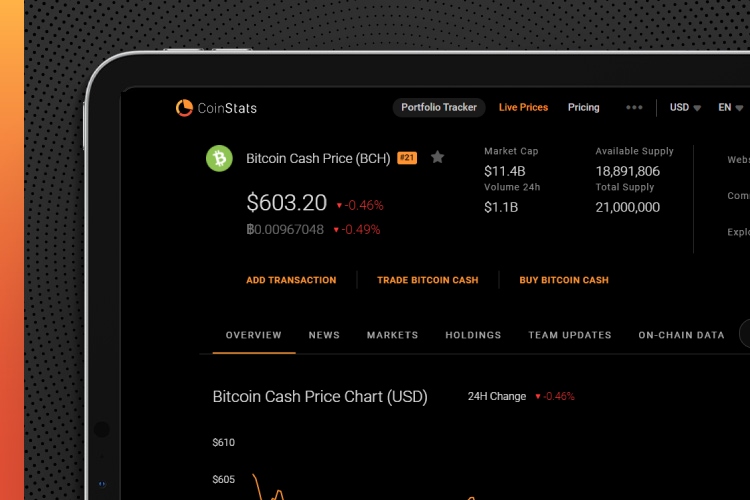Switch to the NEWS tab
Viewport: 750px width, 500px height.
coord(324,335)
